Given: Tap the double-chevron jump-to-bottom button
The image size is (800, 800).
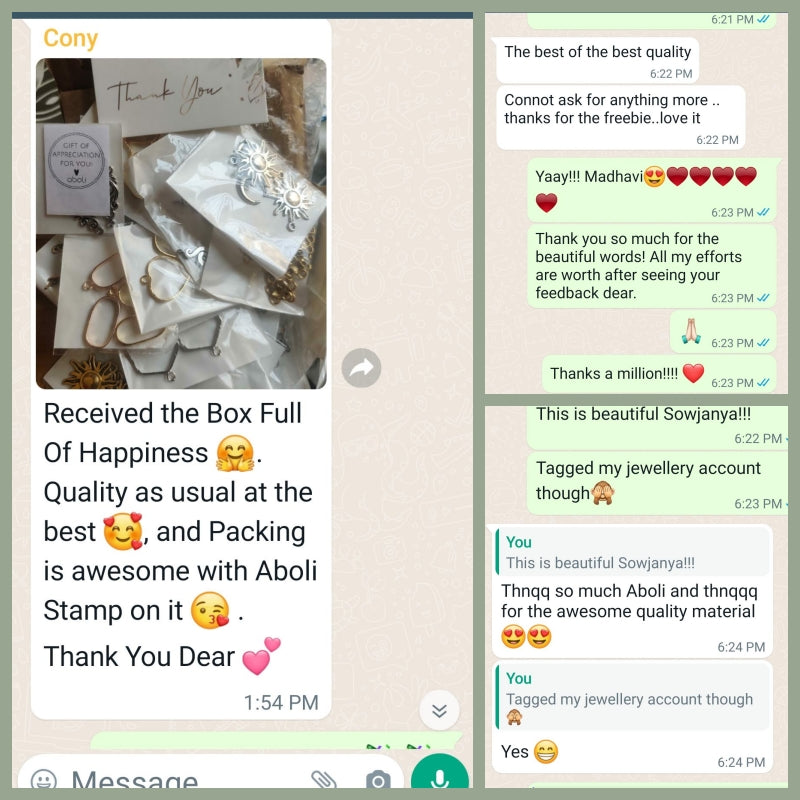Looking at the screenshot, I should point(439,710).
